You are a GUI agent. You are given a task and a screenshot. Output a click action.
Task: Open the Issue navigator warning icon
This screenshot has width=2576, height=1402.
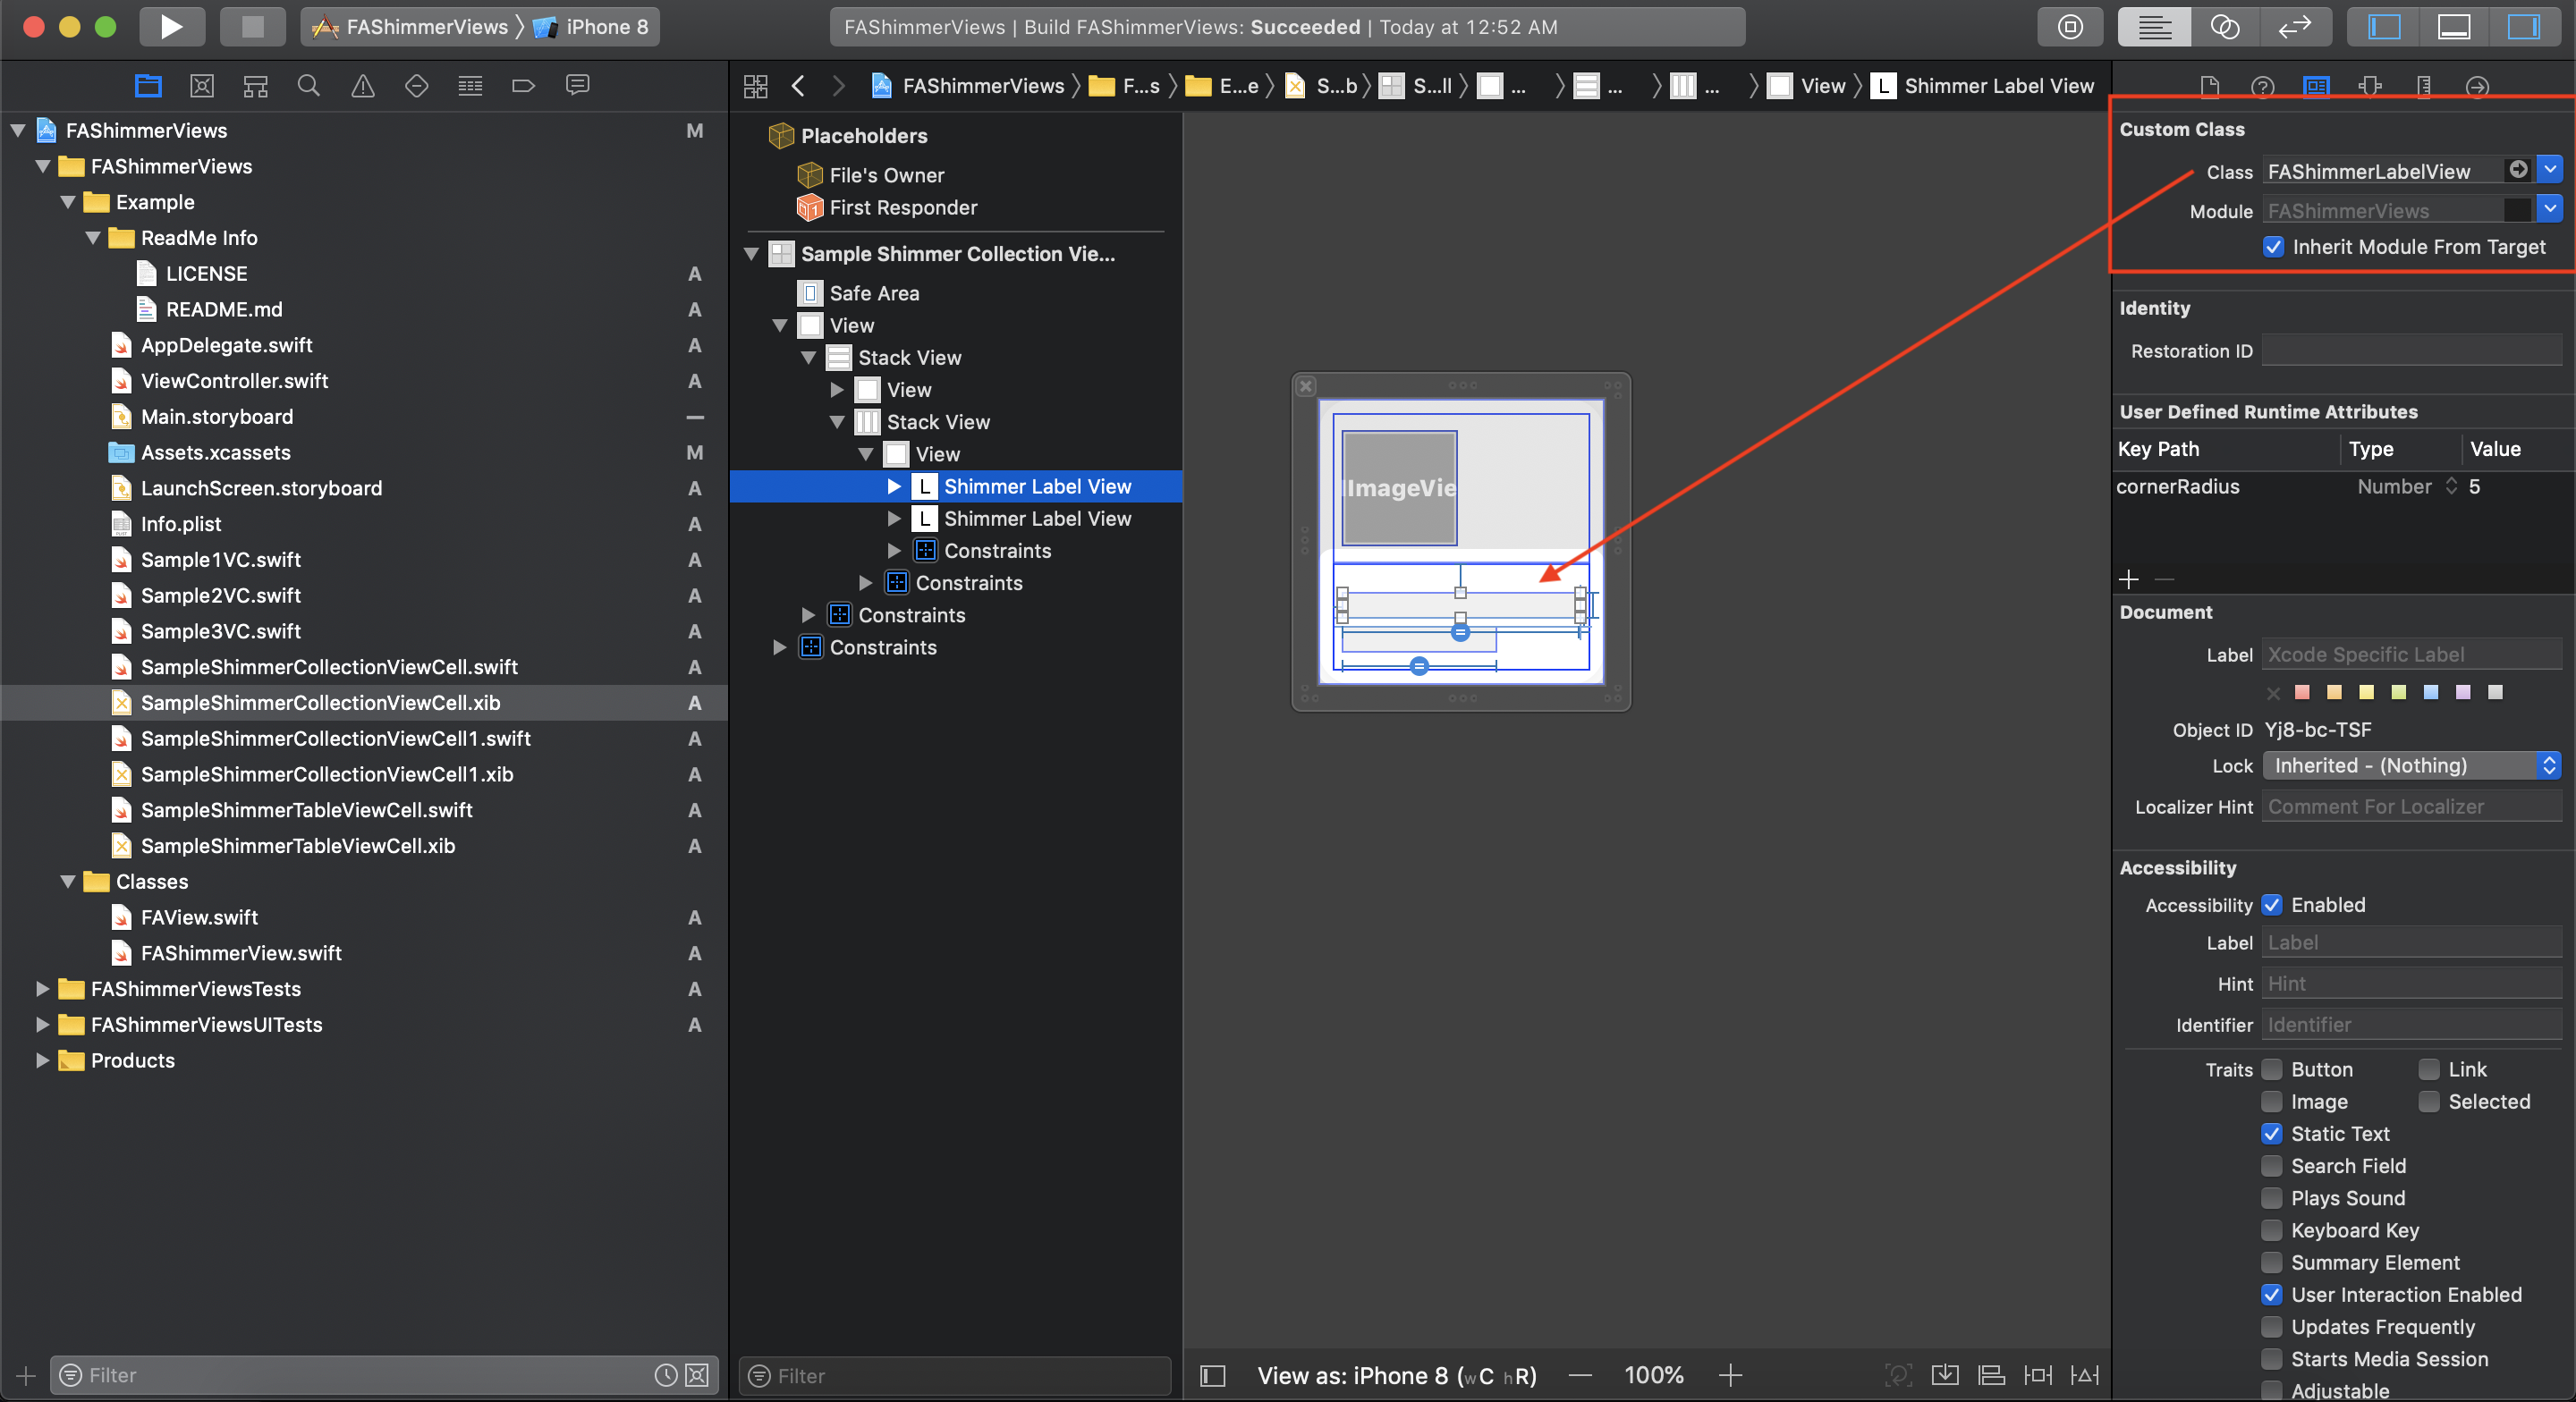(x=363, y=86)
